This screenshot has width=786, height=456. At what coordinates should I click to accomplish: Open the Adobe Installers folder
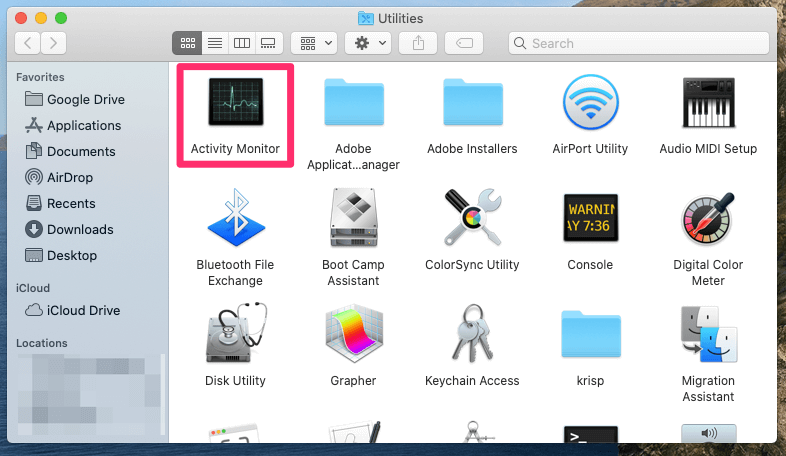point(473,102)
